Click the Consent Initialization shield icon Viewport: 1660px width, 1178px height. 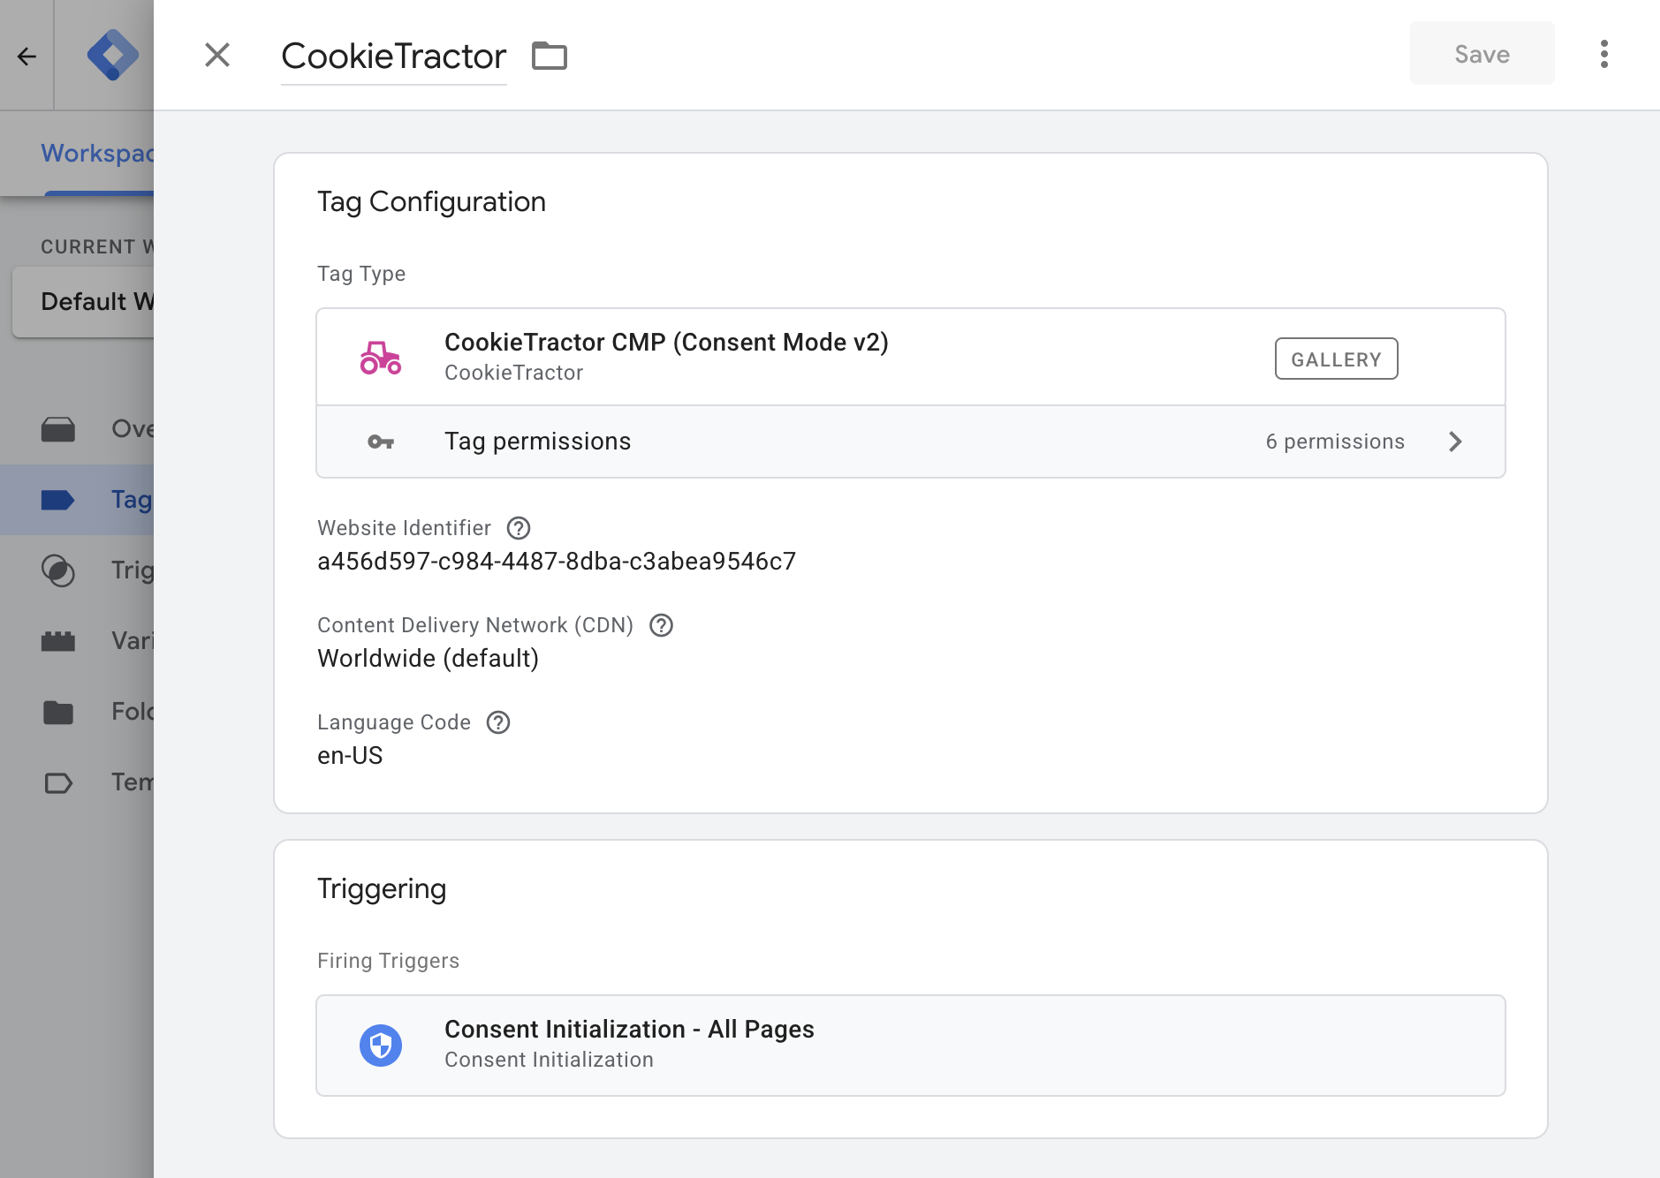pos(380,1045)
